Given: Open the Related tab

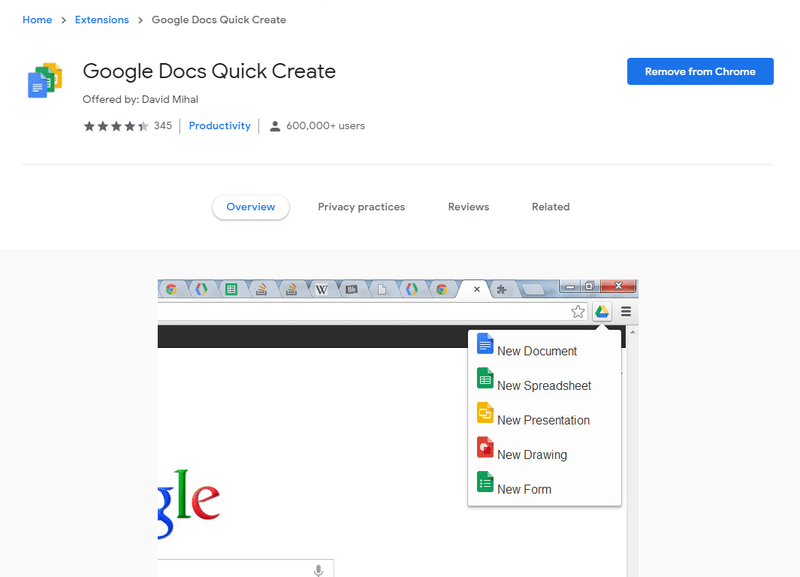Looking at the screenshot, I should (x=551, y=207).
